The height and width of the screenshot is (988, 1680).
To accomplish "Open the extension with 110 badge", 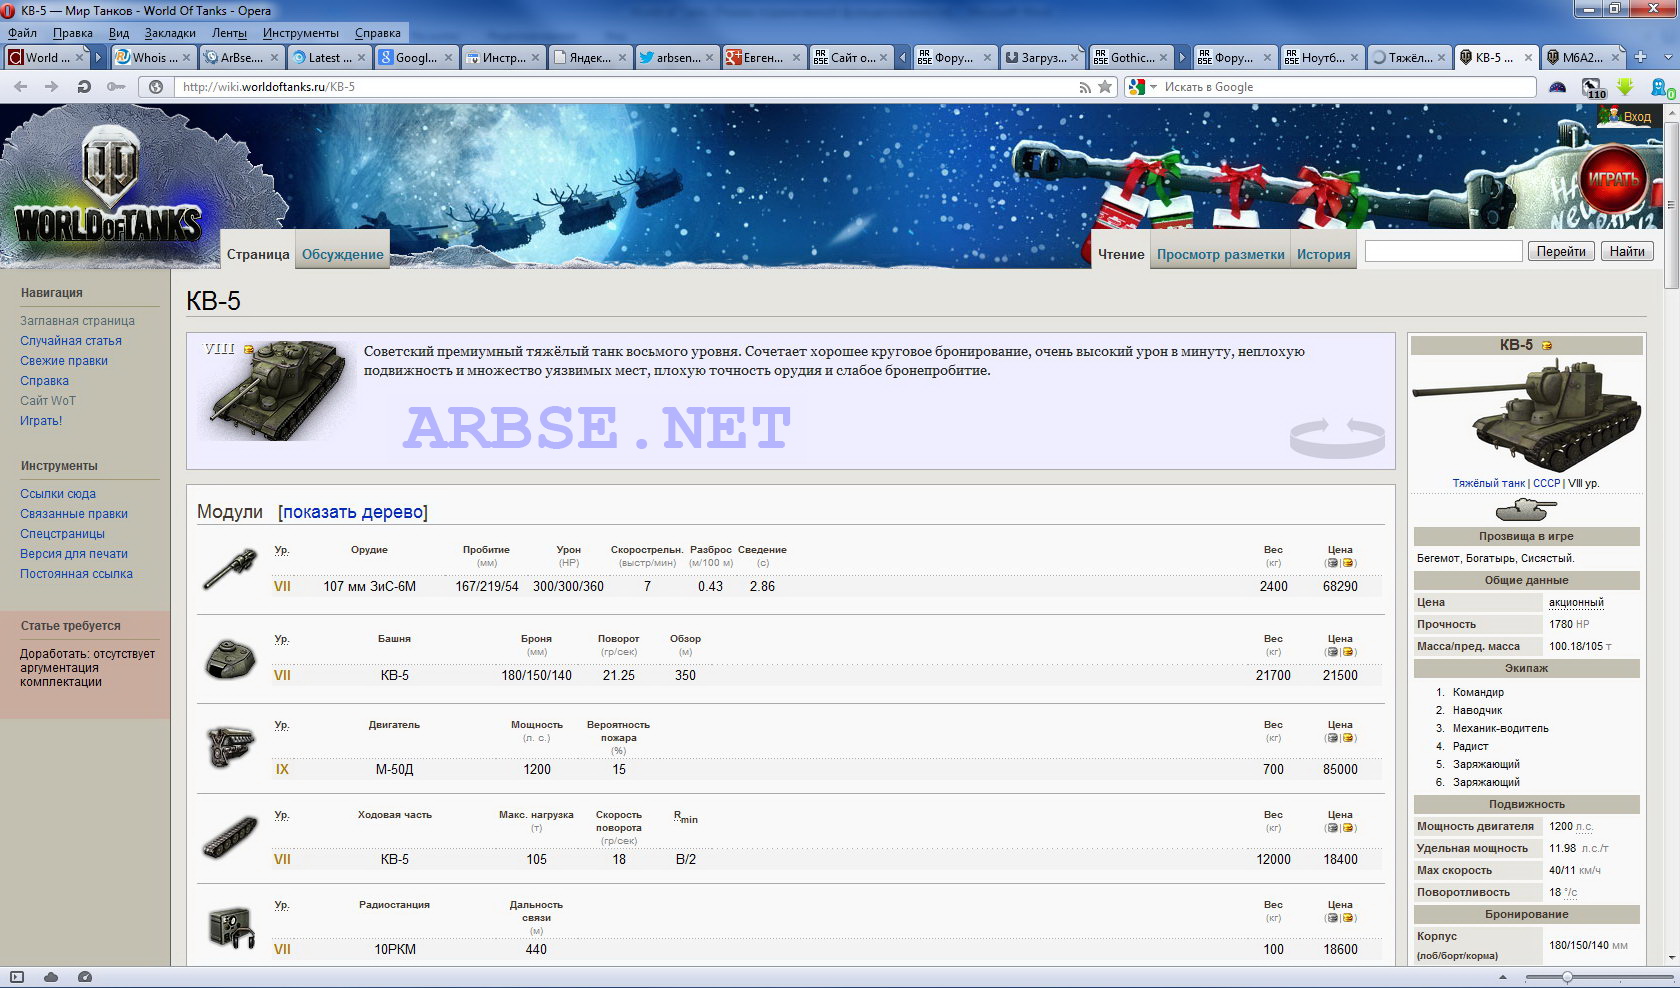I will tap(1594, 88).
